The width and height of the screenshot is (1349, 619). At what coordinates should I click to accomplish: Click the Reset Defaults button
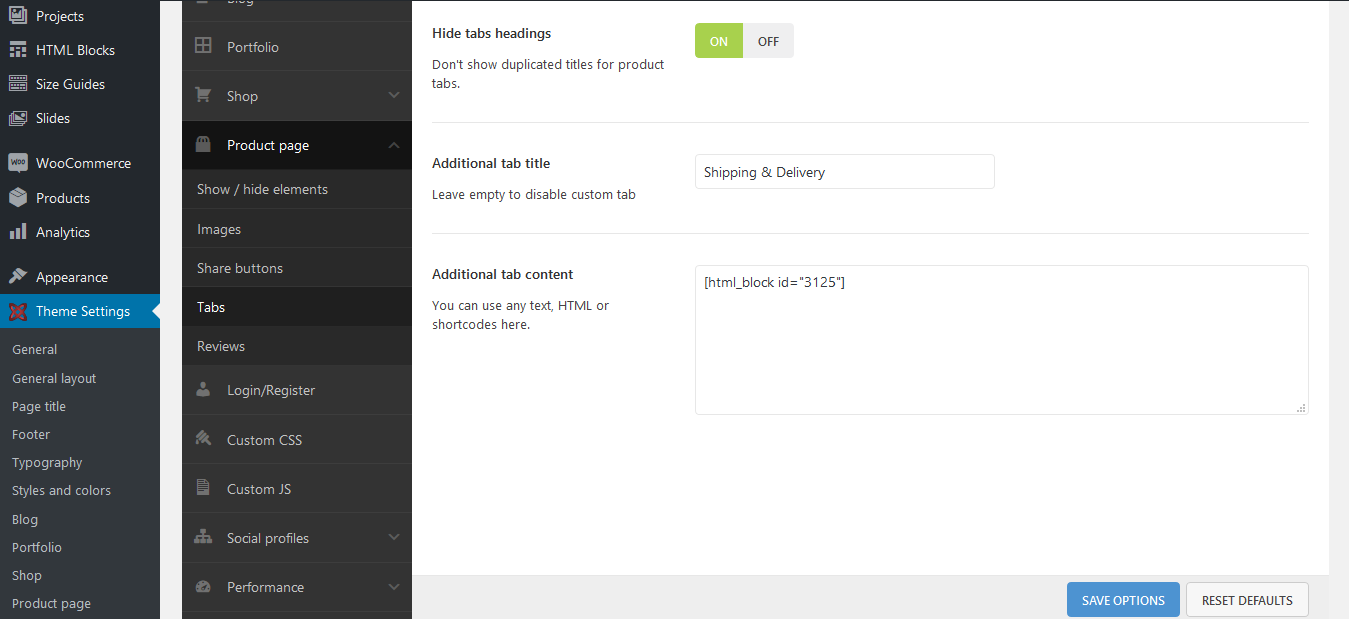point(1247,600)
